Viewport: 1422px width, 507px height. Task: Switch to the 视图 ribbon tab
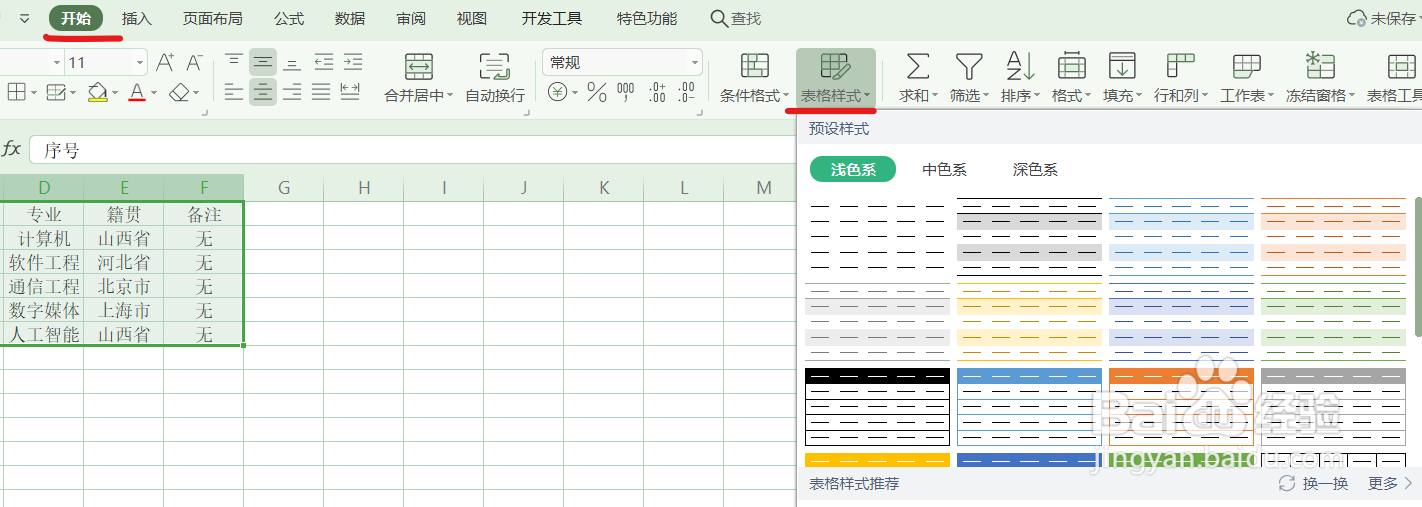pyautogui.click(x=472, y=18)
